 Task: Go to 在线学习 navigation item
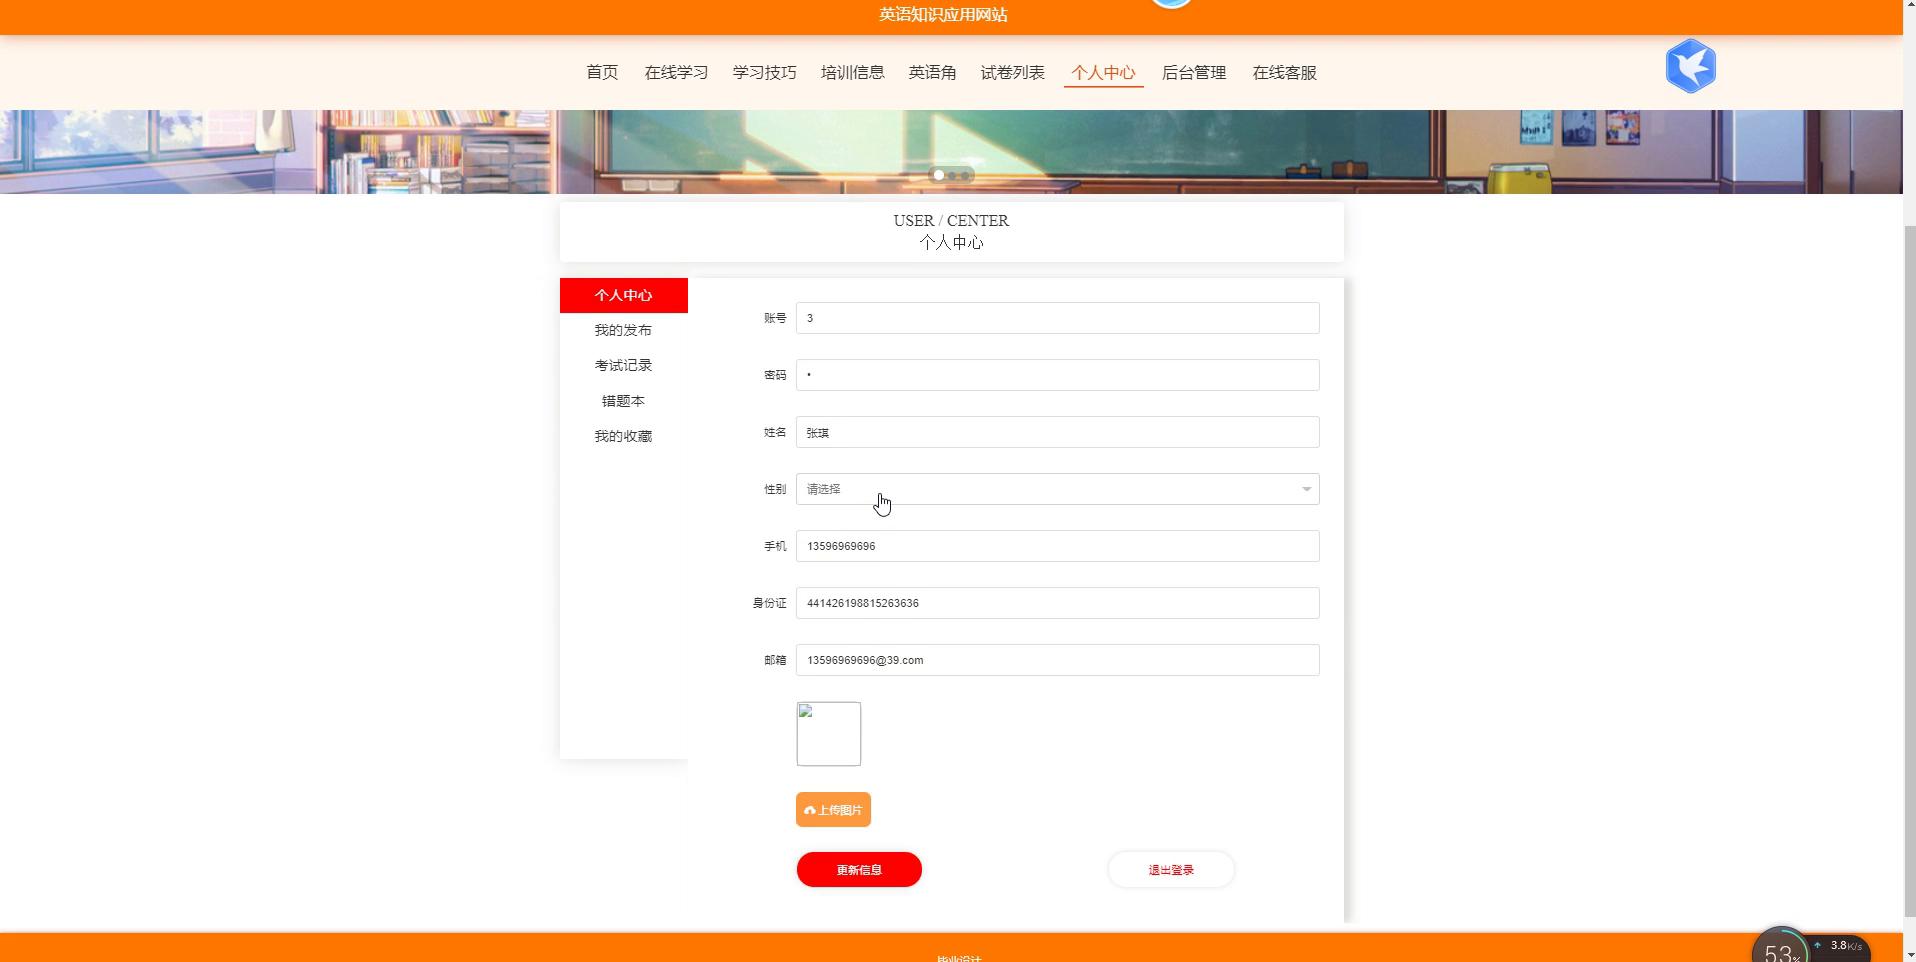[x=676, y=73]
